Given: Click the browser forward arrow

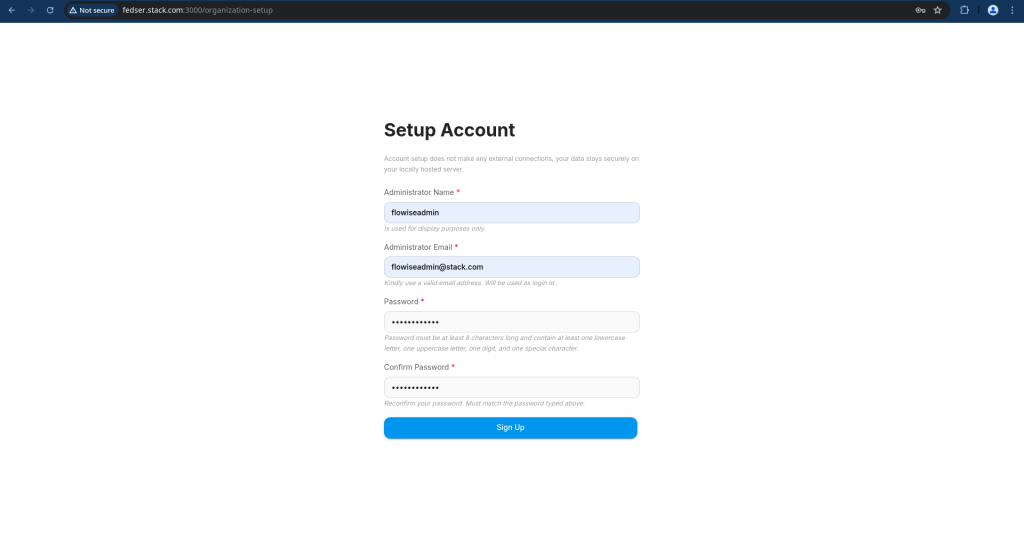Looking at the screenshot, I should pos(30,10).
